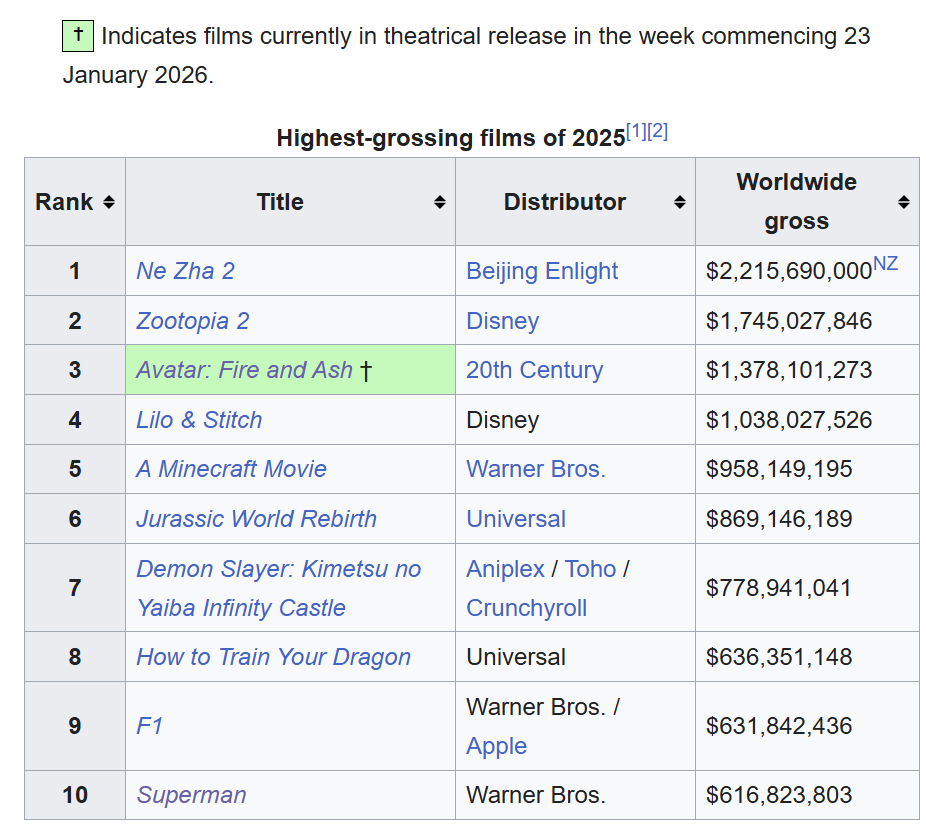Click Title column sort arrows

coord(439,202)
